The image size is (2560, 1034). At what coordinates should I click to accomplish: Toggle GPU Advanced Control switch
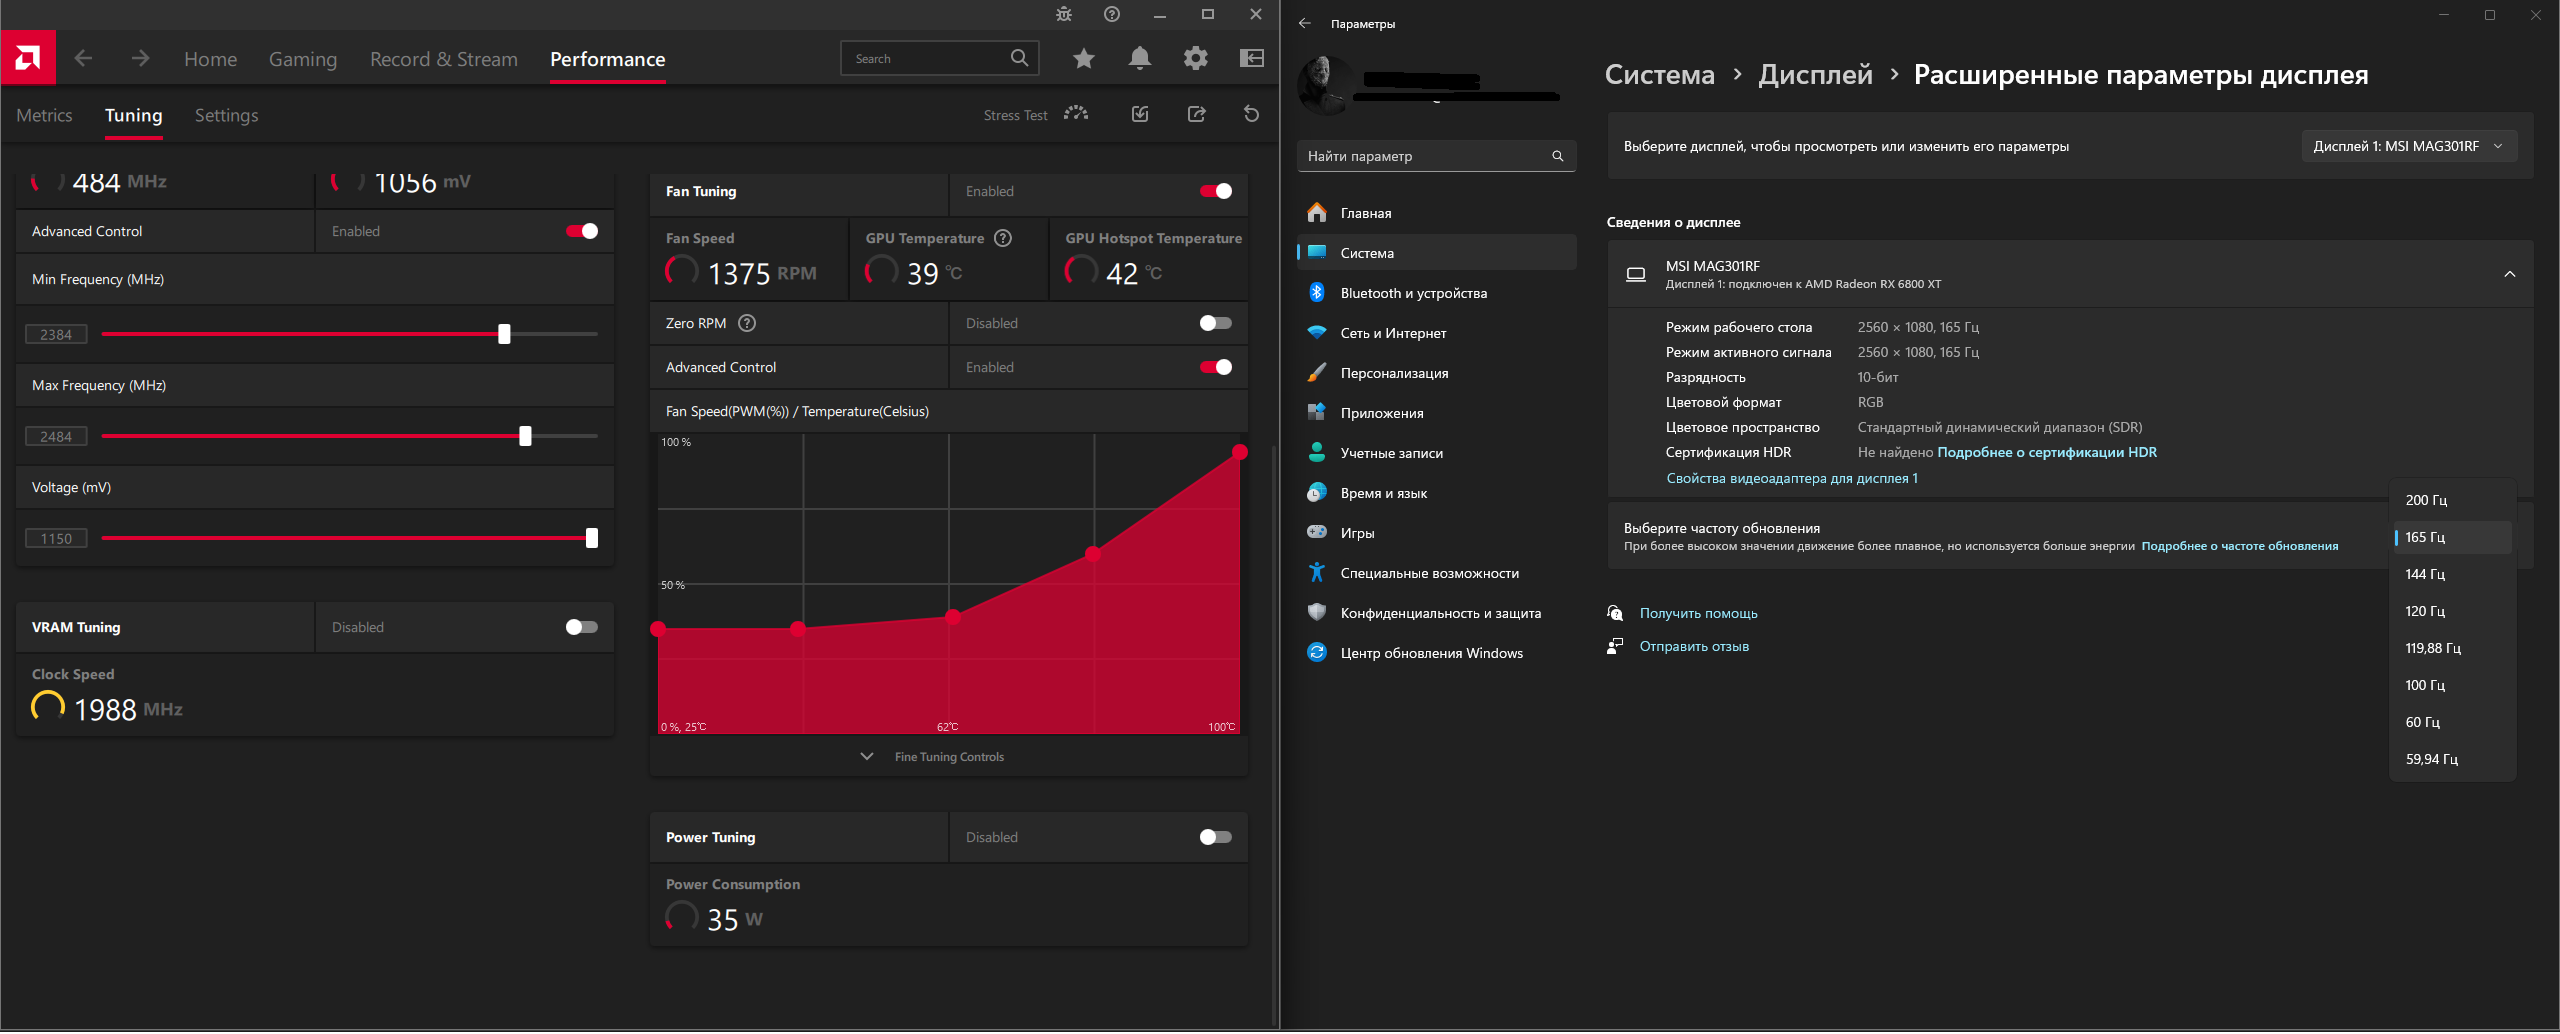[x=582, y=231]
